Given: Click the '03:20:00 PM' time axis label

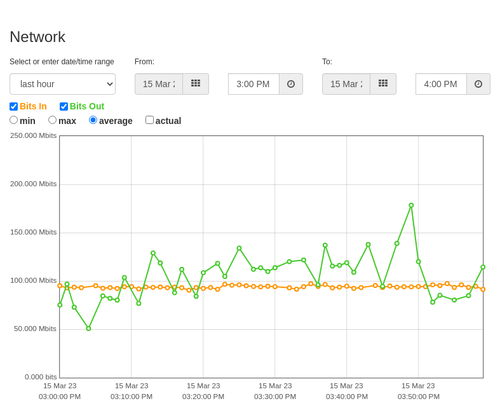Looking at the screenshot, I should (x=203, y=397).
